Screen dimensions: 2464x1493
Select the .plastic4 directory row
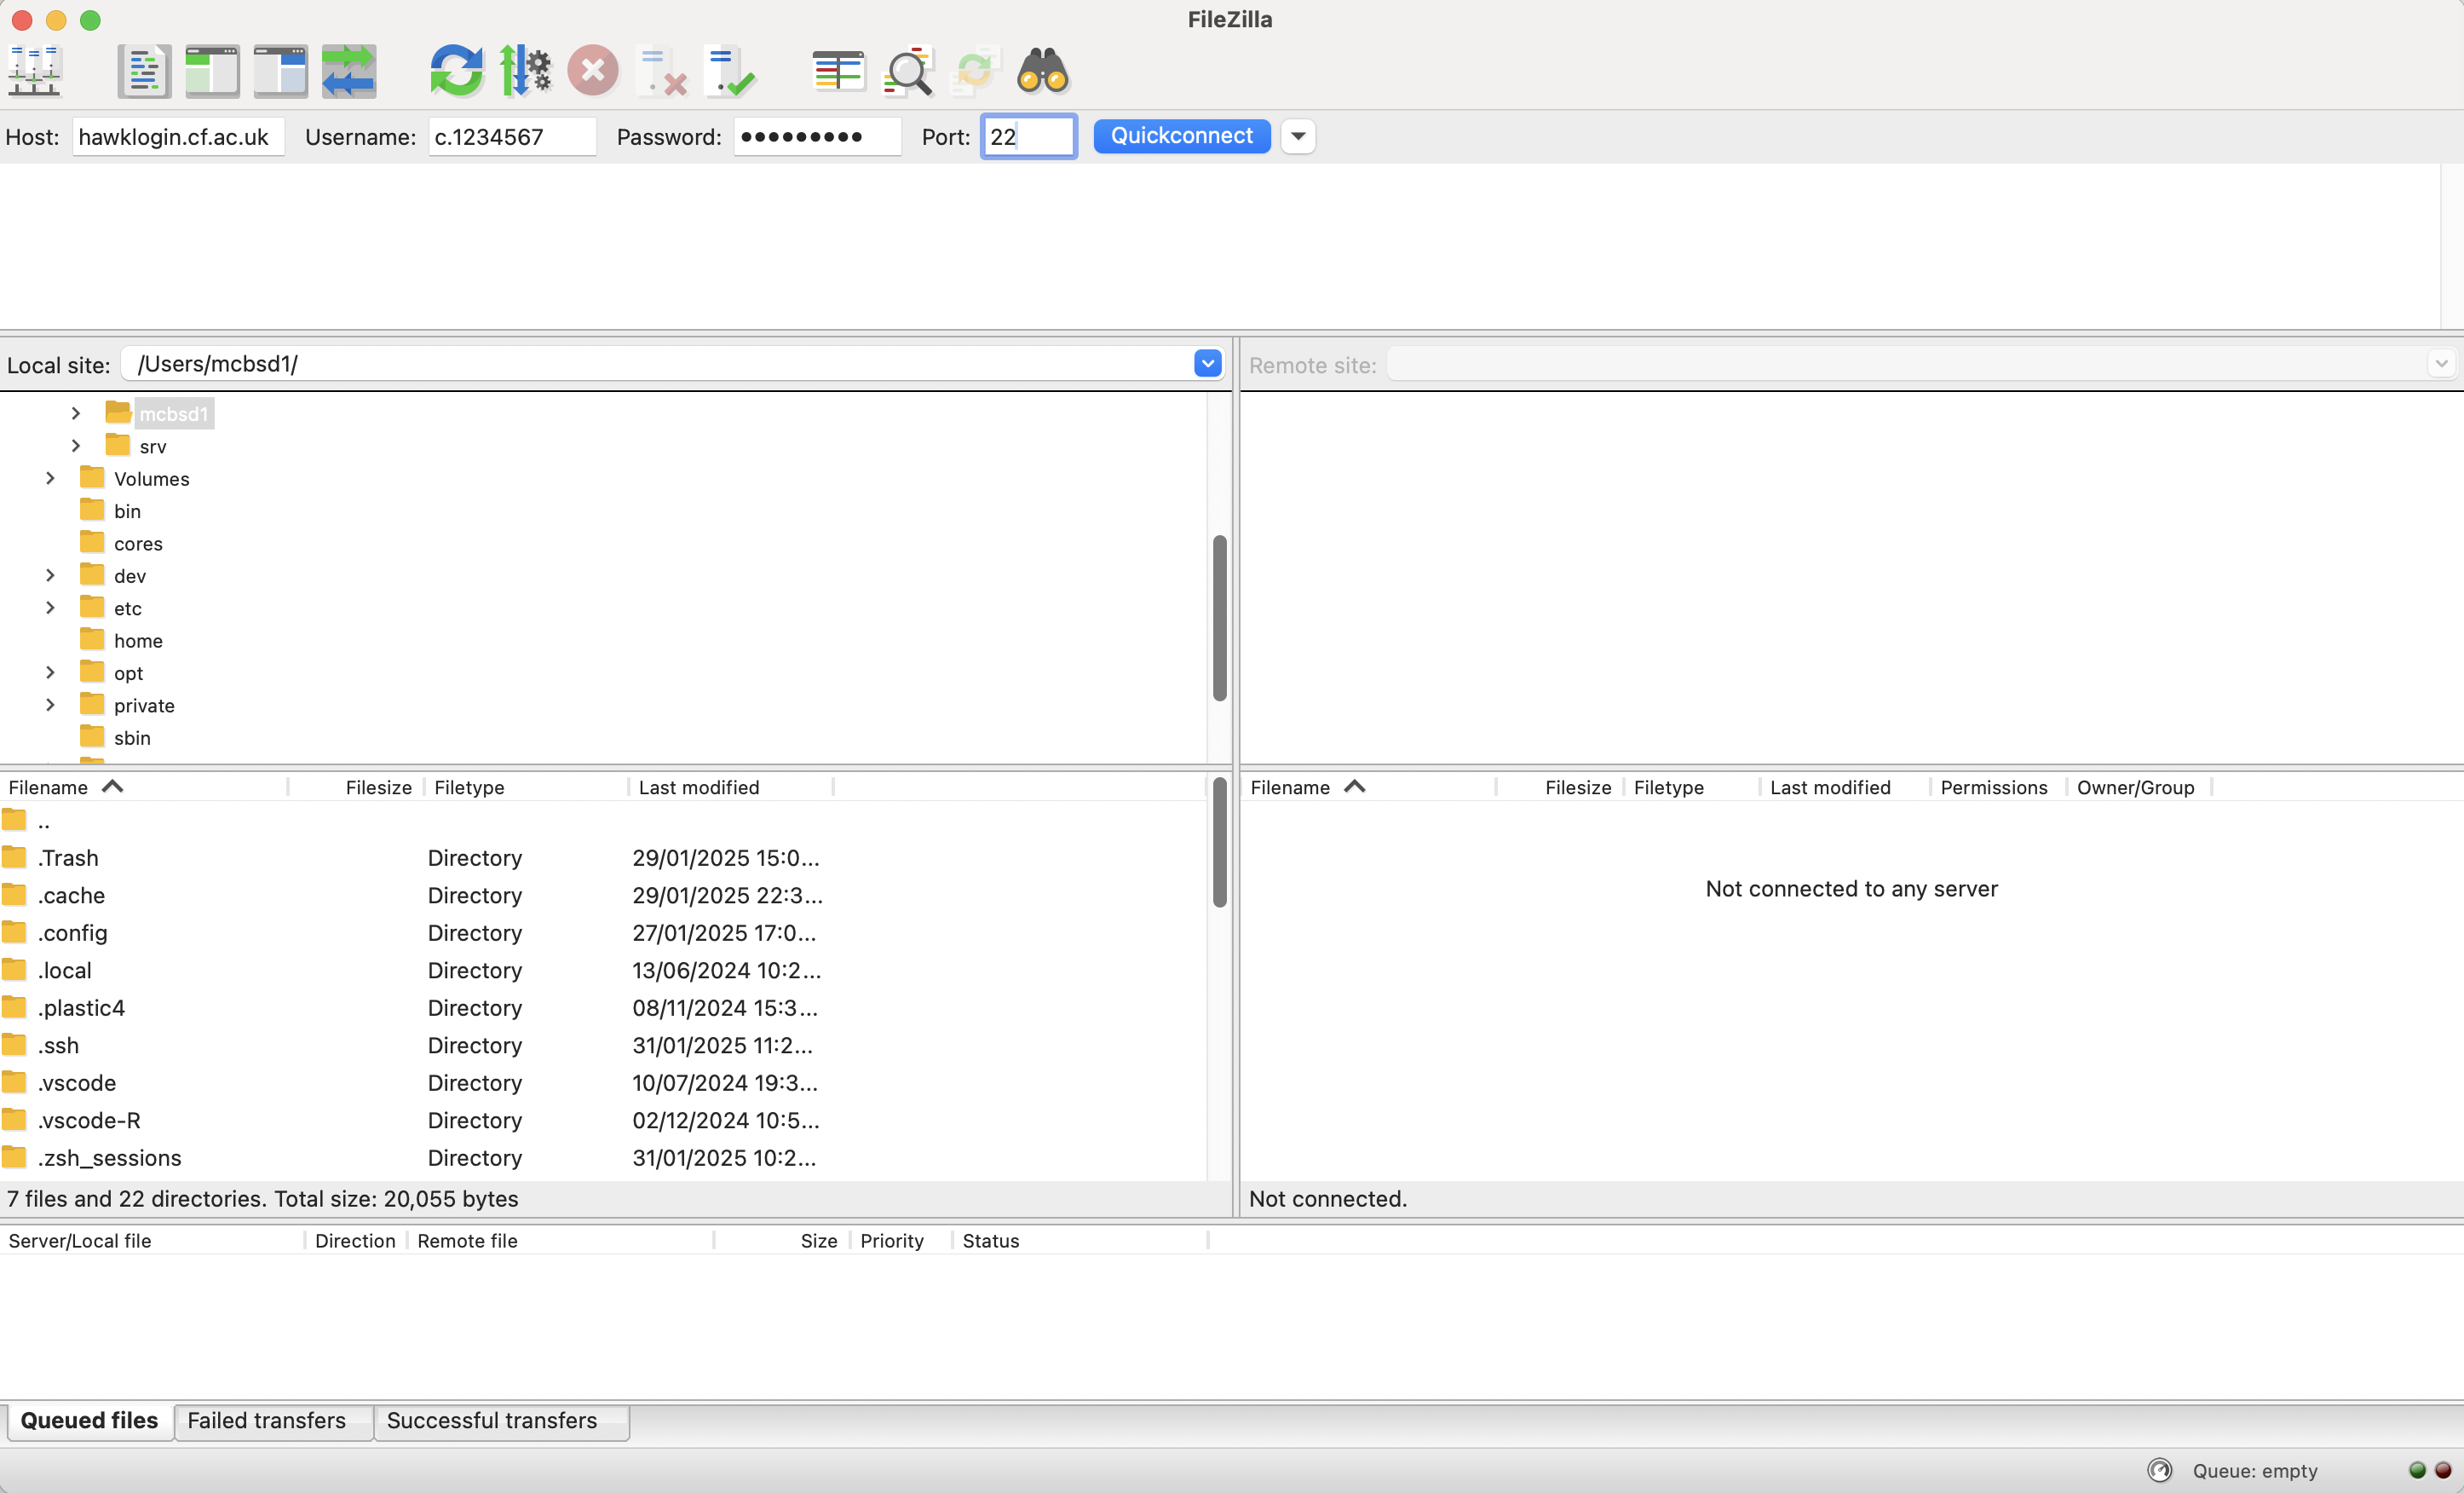click(602, 1007)
